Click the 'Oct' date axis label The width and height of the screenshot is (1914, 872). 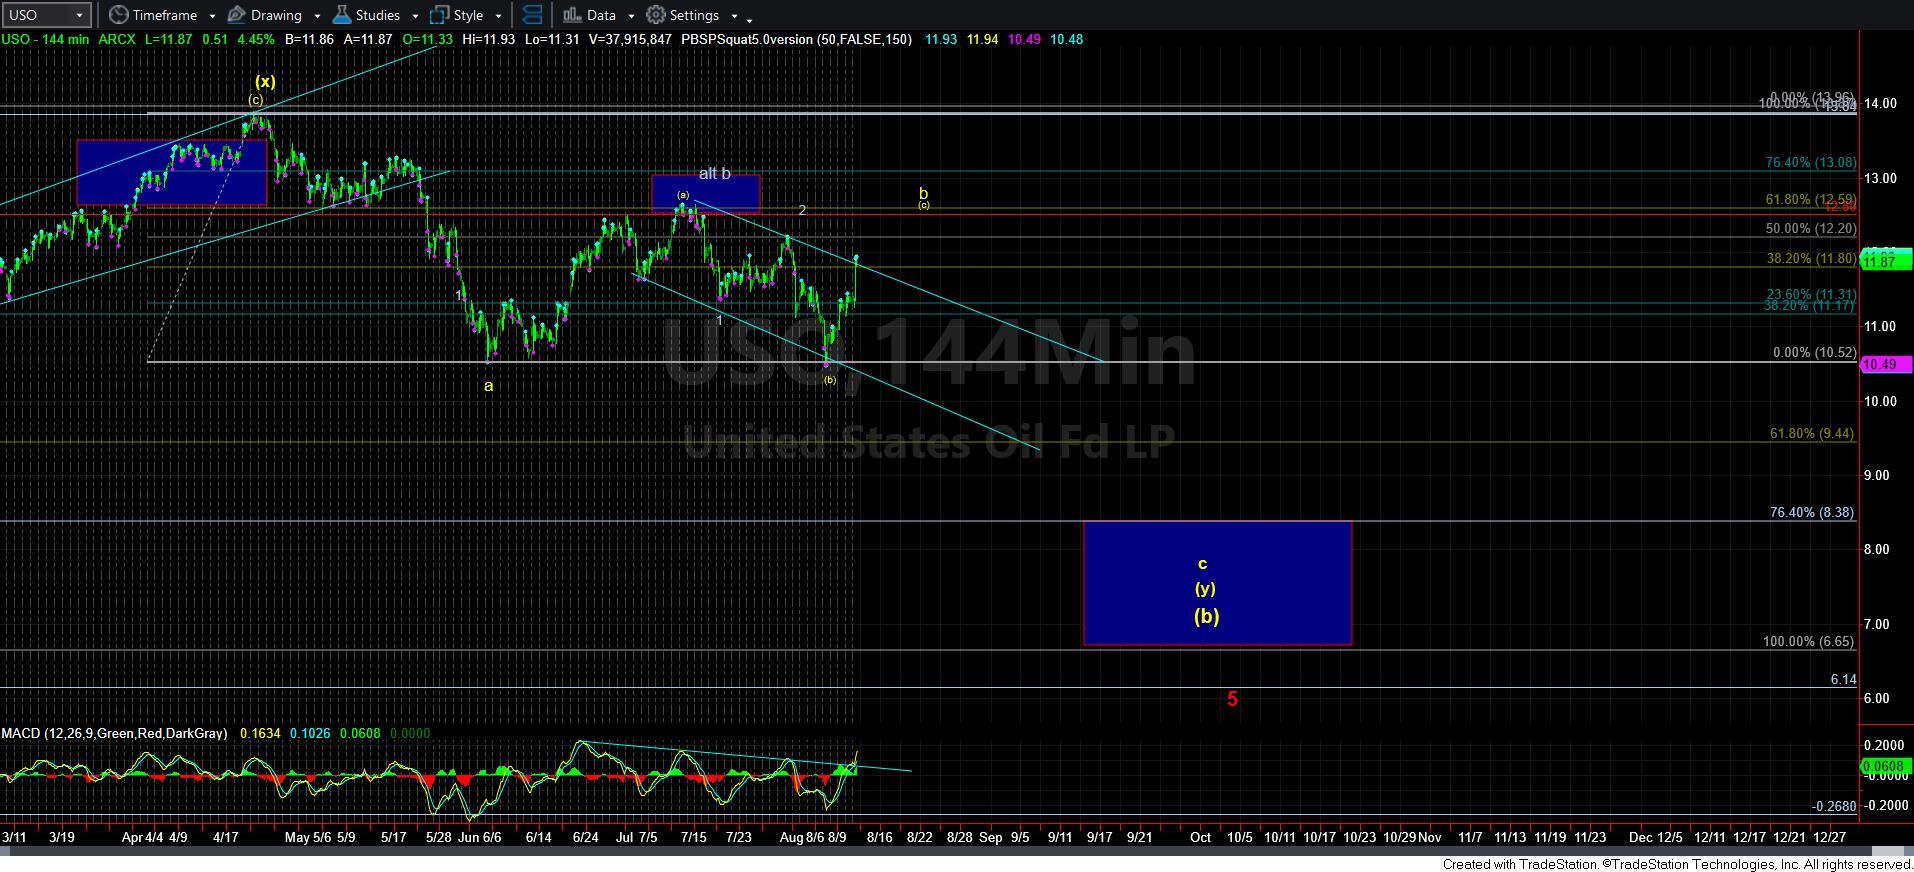pyautogui.click(x=1200, y=837)
